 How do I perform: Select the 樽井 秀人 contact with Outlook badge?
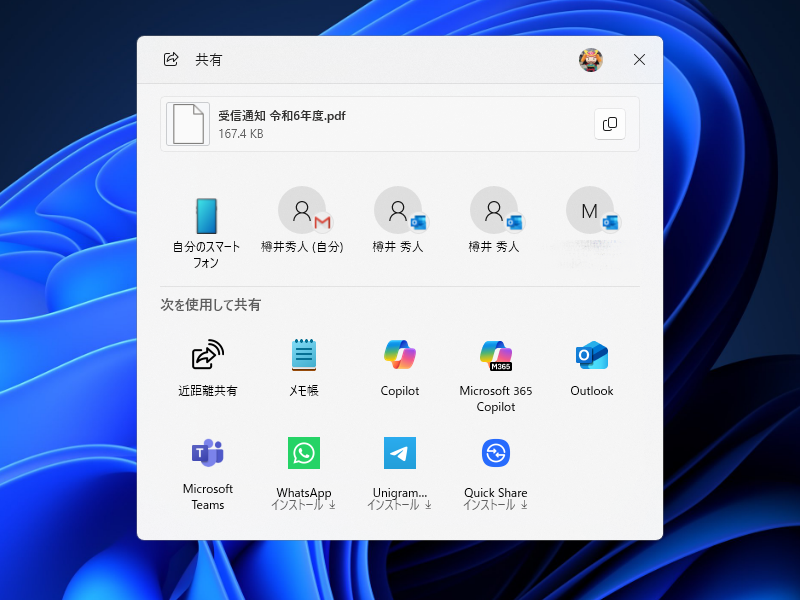click(x=399, y=210)
